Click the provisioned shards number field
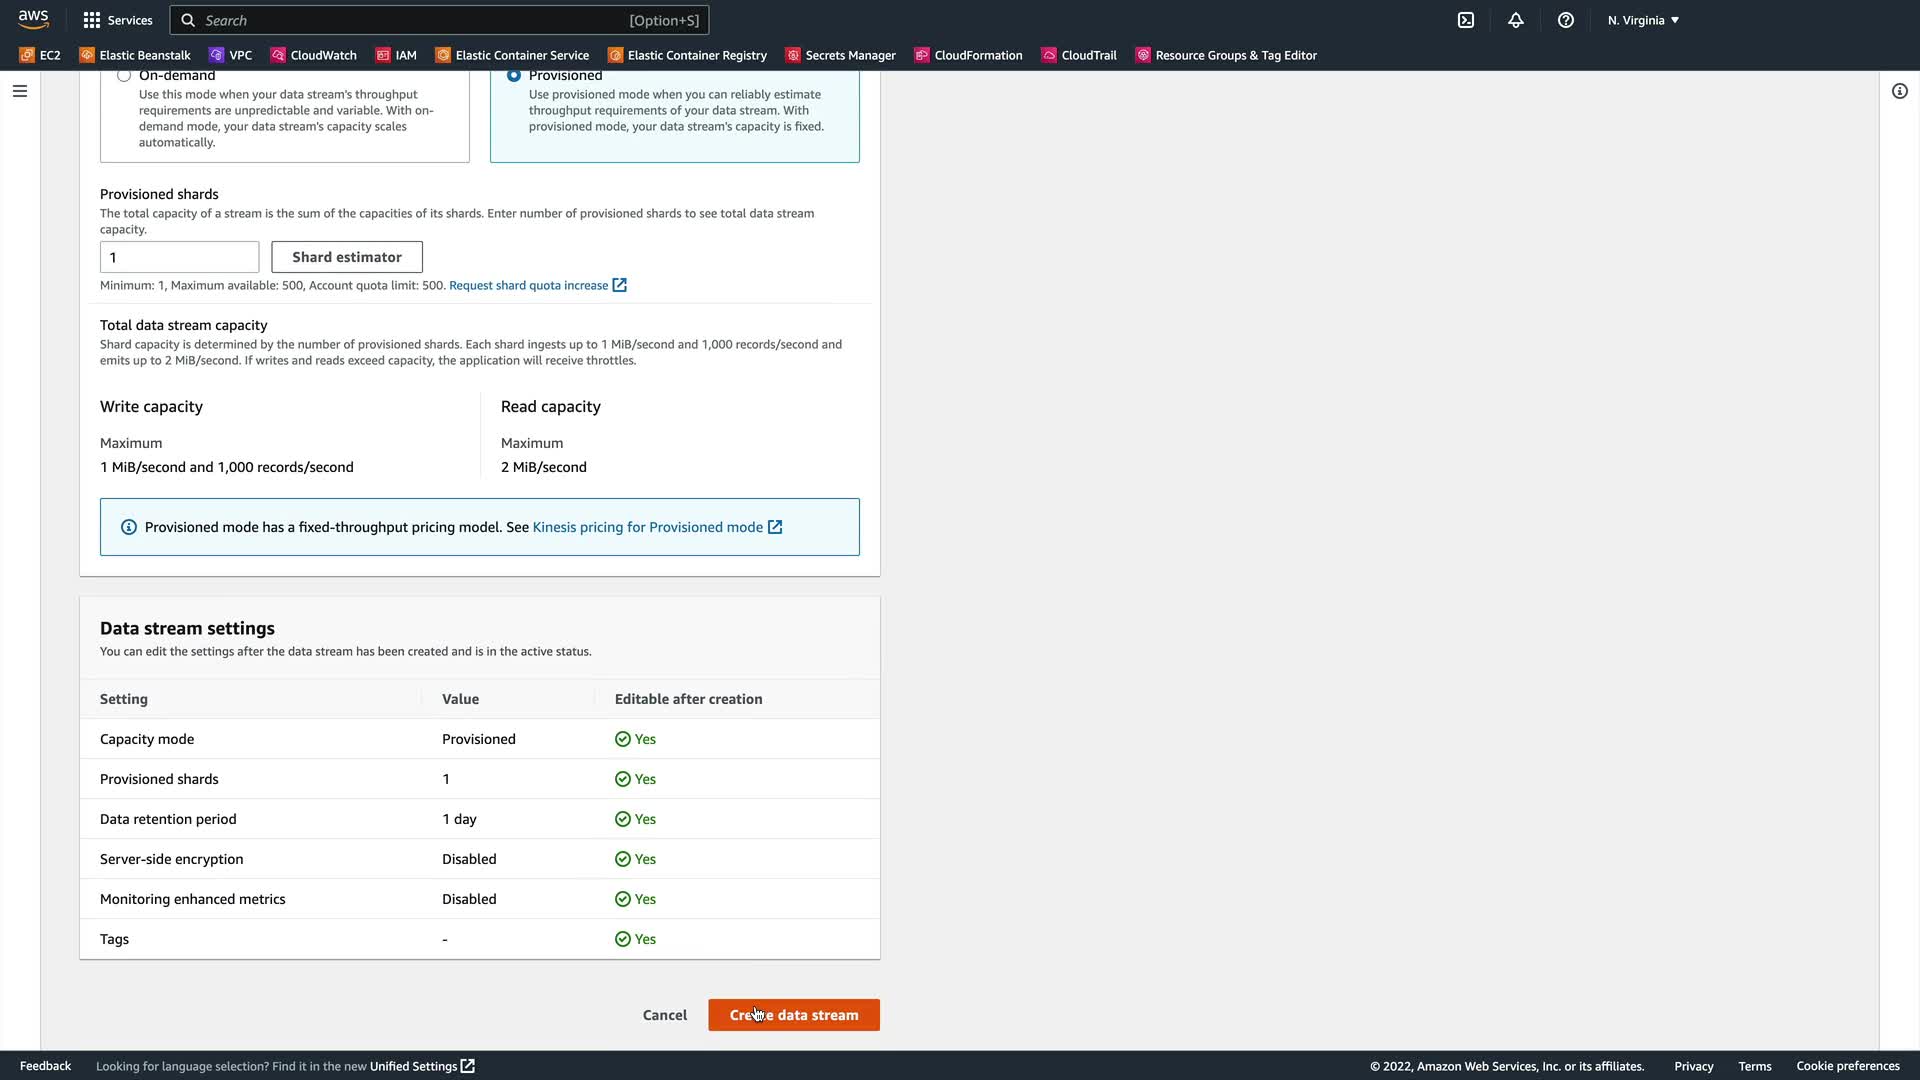Screen dimensions: 1920x1080 [x=179, y=257]
